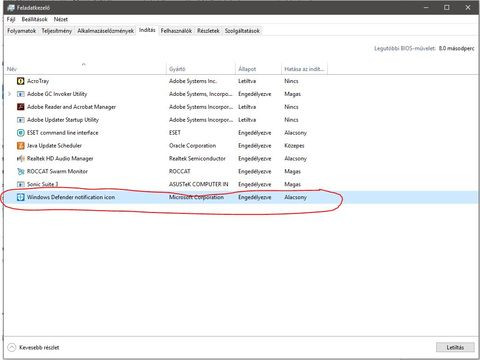Click the AcroTray icon
Viewport: 480px width, 360px height.
21,81
